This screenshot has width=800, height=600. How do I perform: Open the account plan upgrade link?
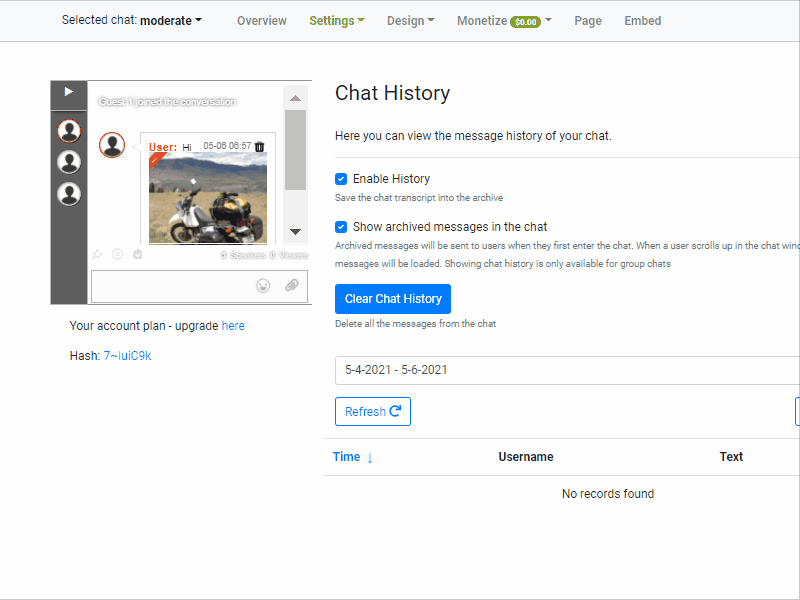[233, 326]
